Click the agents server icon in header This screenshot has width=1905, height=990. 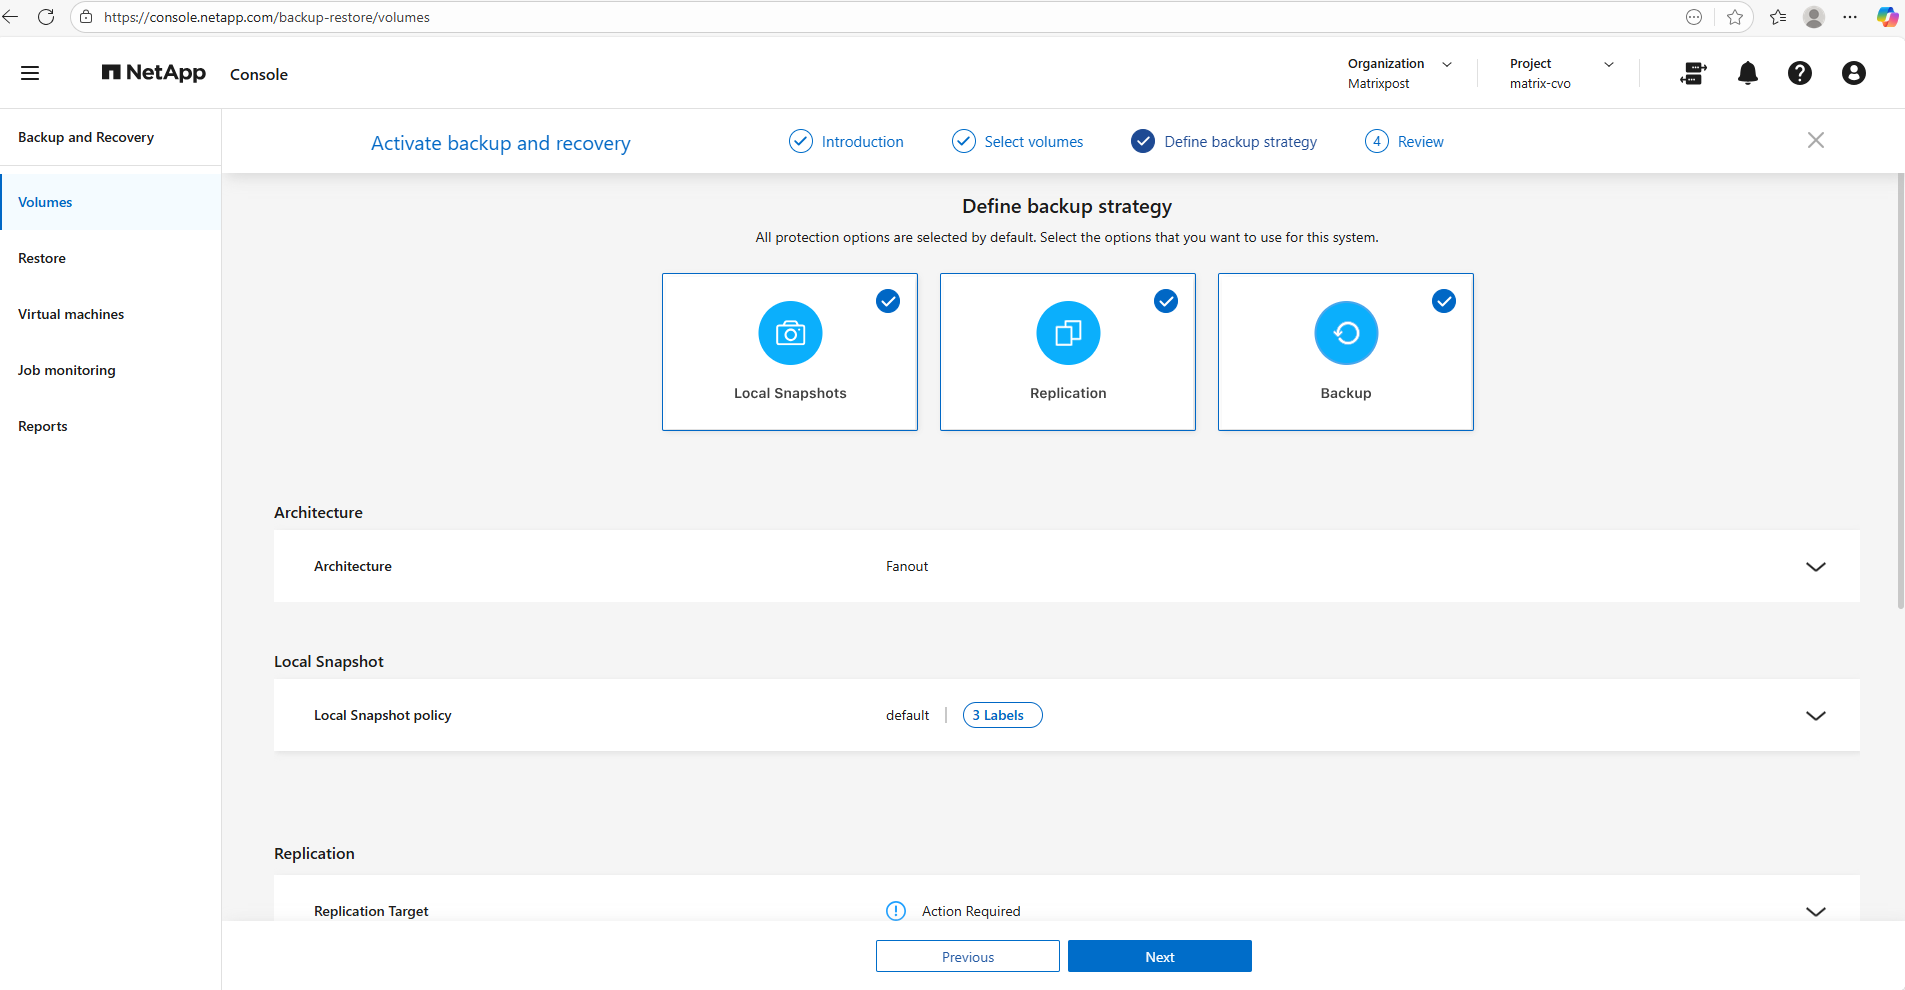1693,73
